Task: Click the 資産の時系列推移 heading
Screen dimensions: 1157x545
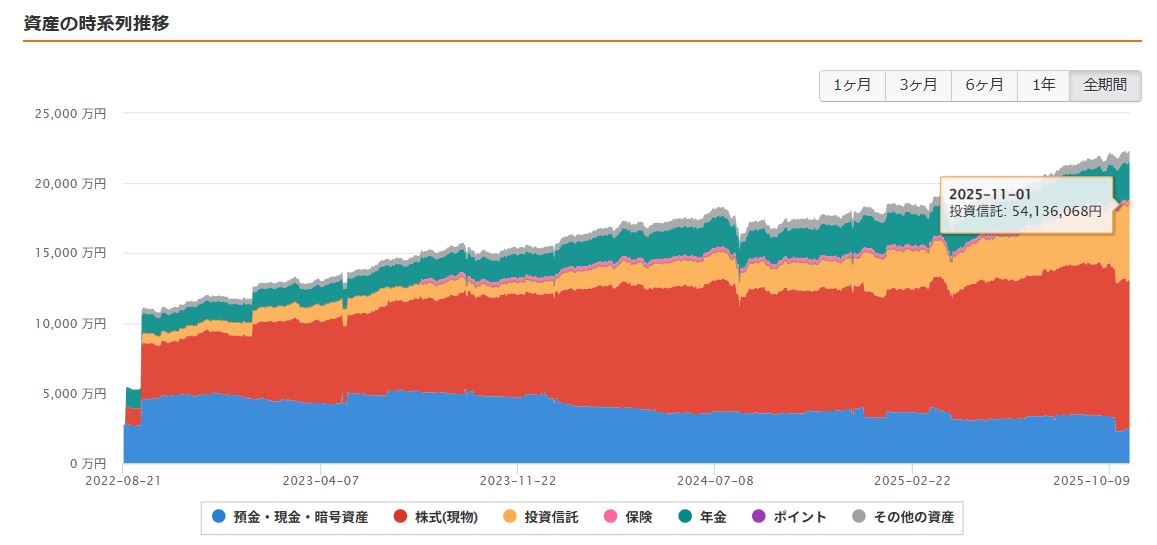Action: click(96, 23)
